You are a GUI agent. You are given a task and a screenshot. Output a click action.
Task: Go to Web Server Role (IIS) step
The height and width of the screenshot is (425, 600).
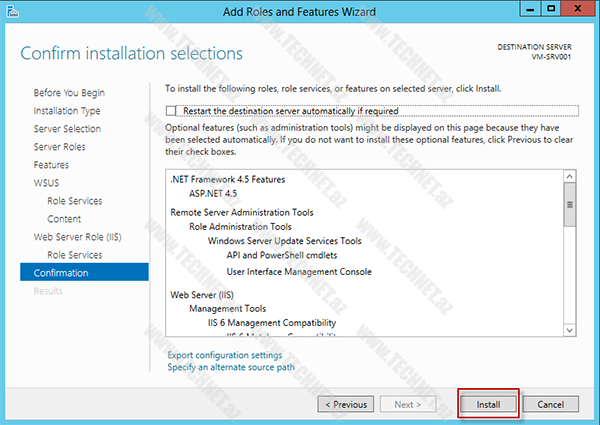77,237
